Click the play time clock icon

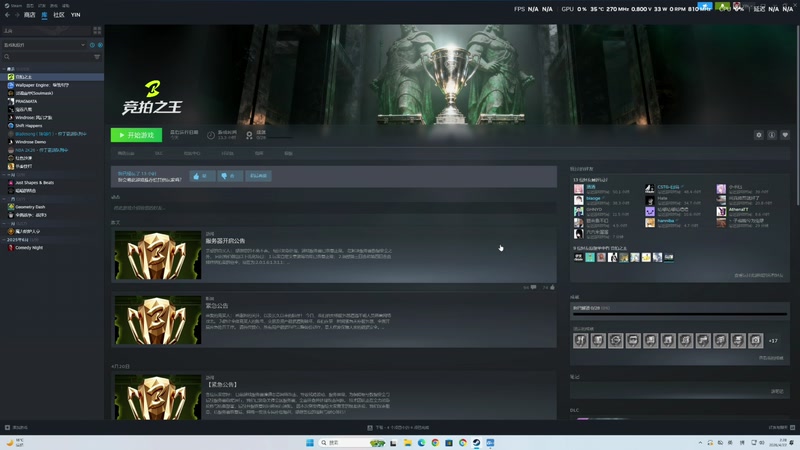pos(211,135)
